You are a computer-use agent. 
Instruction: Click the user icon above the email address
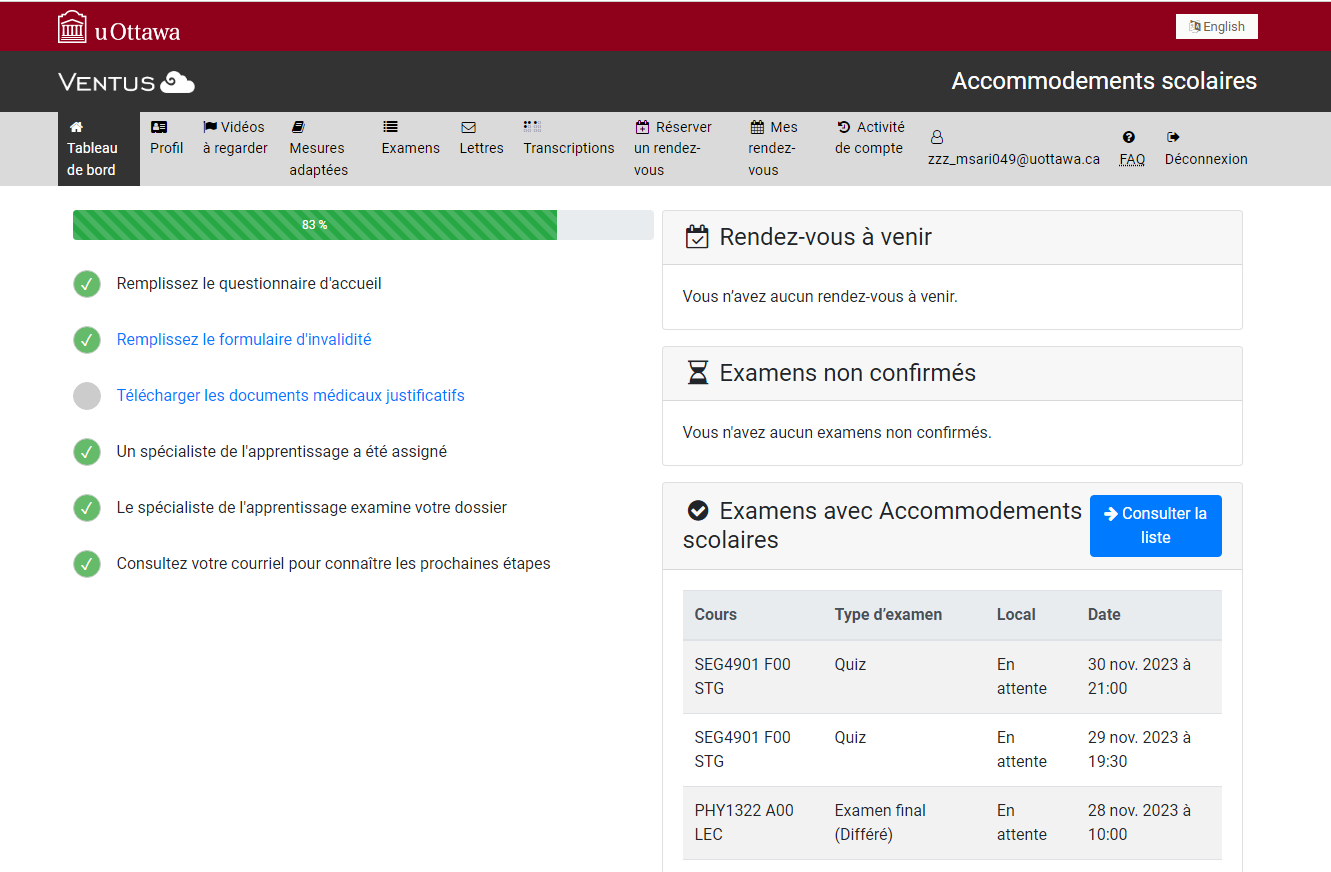[x=937, y=137]
